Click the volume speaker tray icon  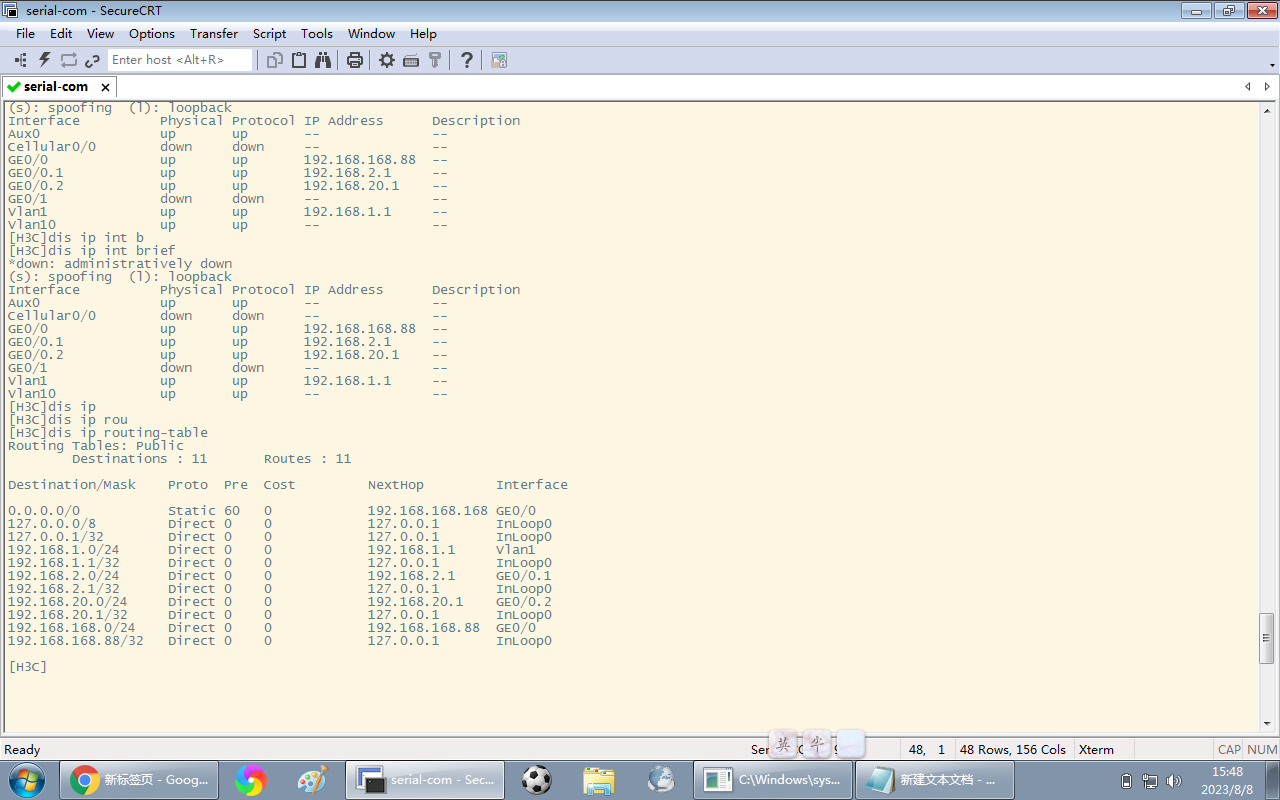(x=1174, y=781)
